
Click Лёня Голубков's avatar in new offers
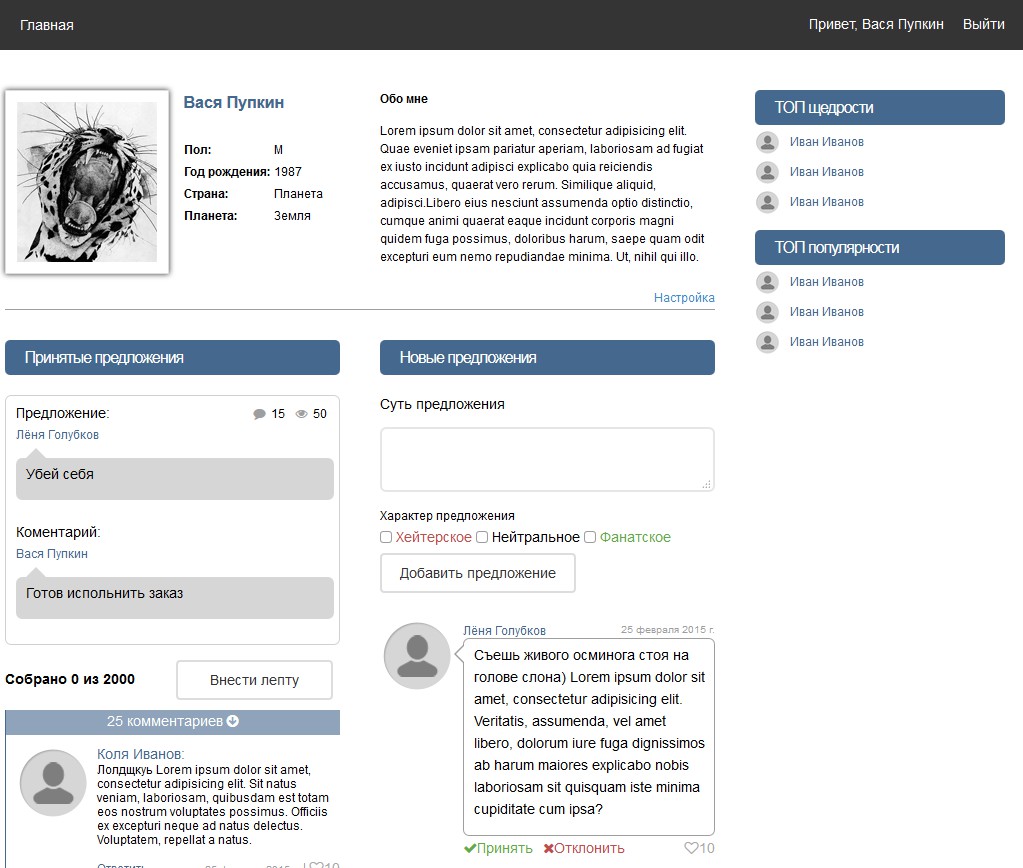[417, 656]
